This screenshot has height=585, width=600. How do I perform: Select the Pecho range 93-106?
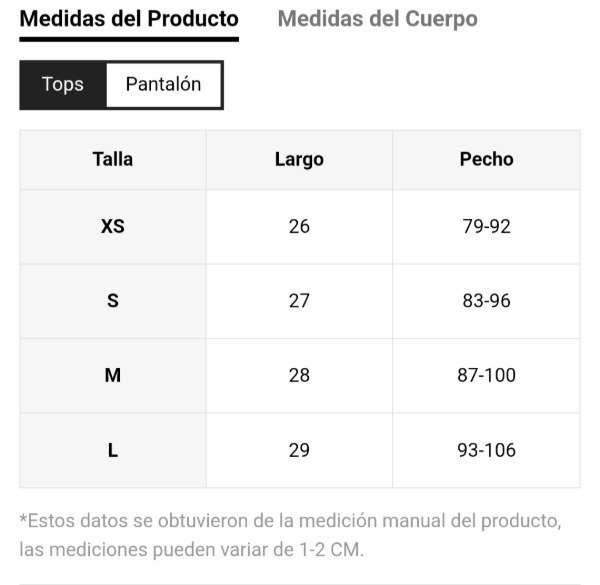point(486,450)
